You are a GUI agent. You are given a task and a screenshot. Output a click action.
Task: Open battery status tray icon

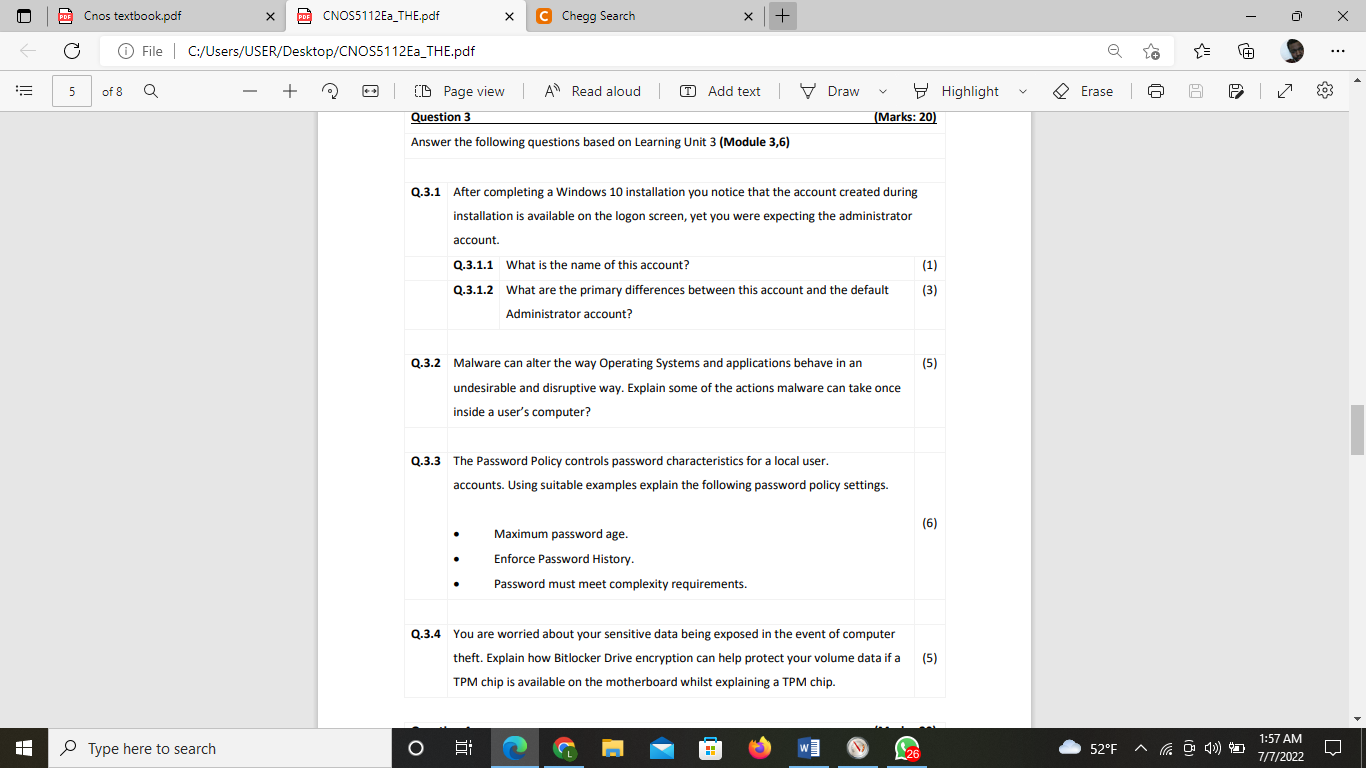(1236, 748)
